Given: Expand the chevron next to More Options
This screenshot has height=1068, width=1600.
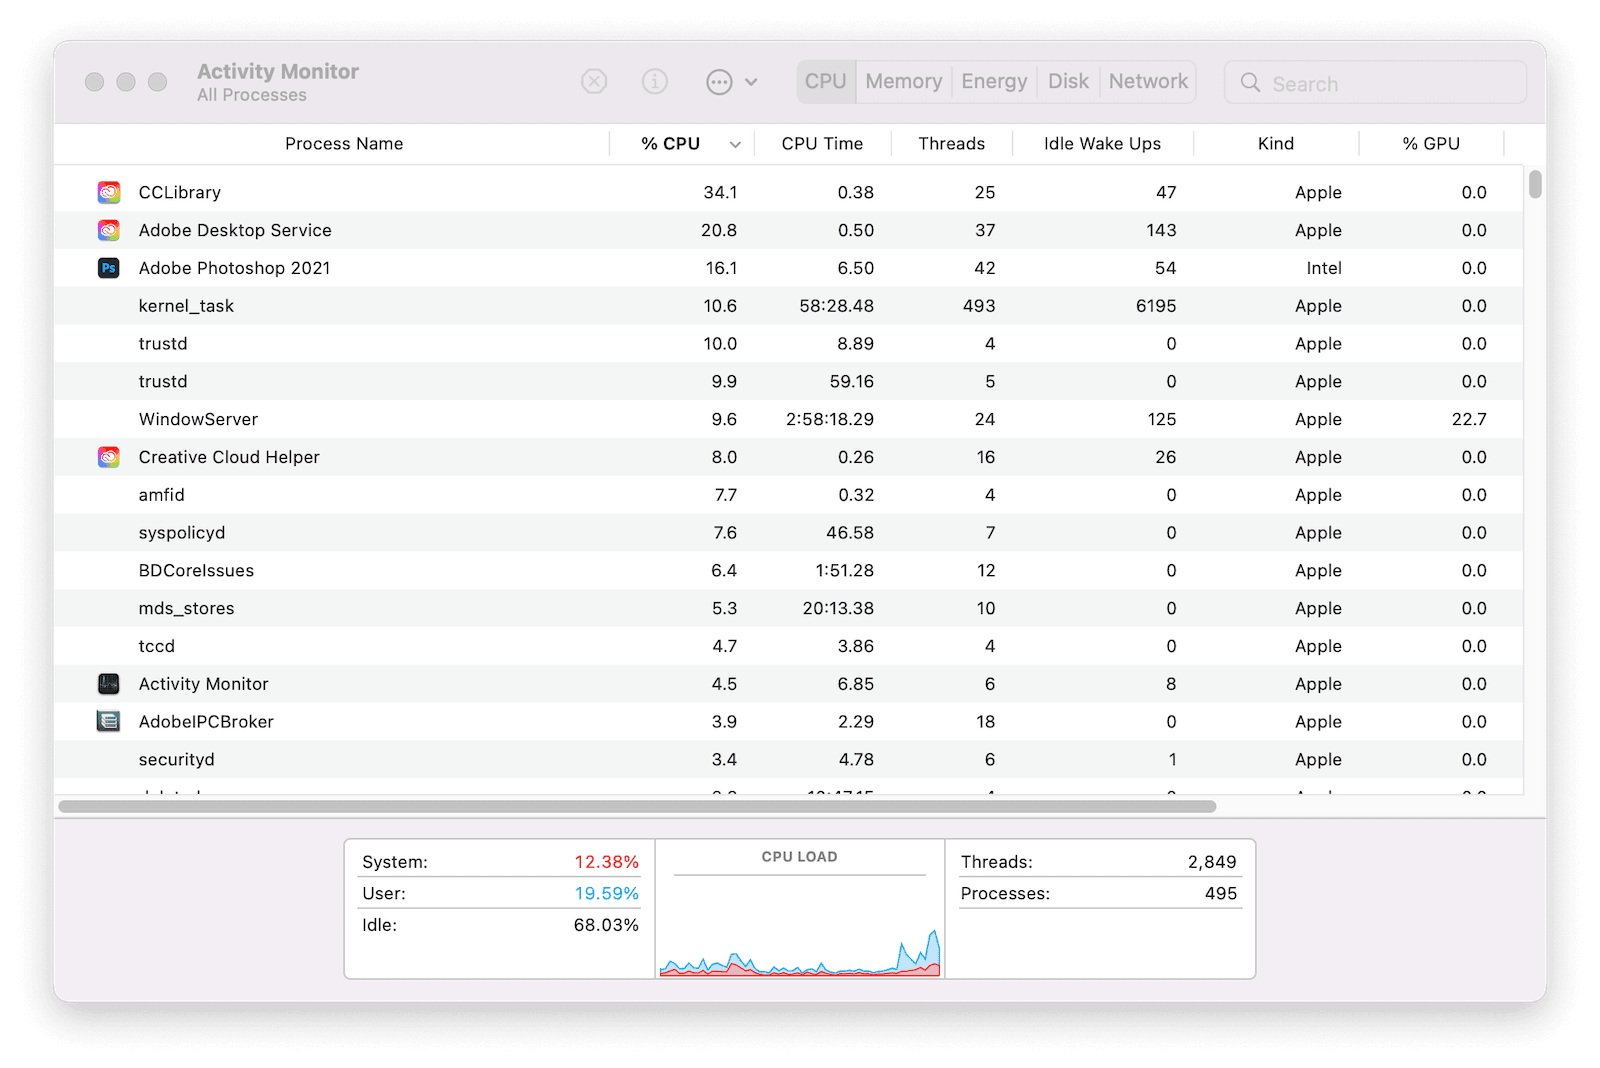Looking at the screenshot, I should click(751, 81).
